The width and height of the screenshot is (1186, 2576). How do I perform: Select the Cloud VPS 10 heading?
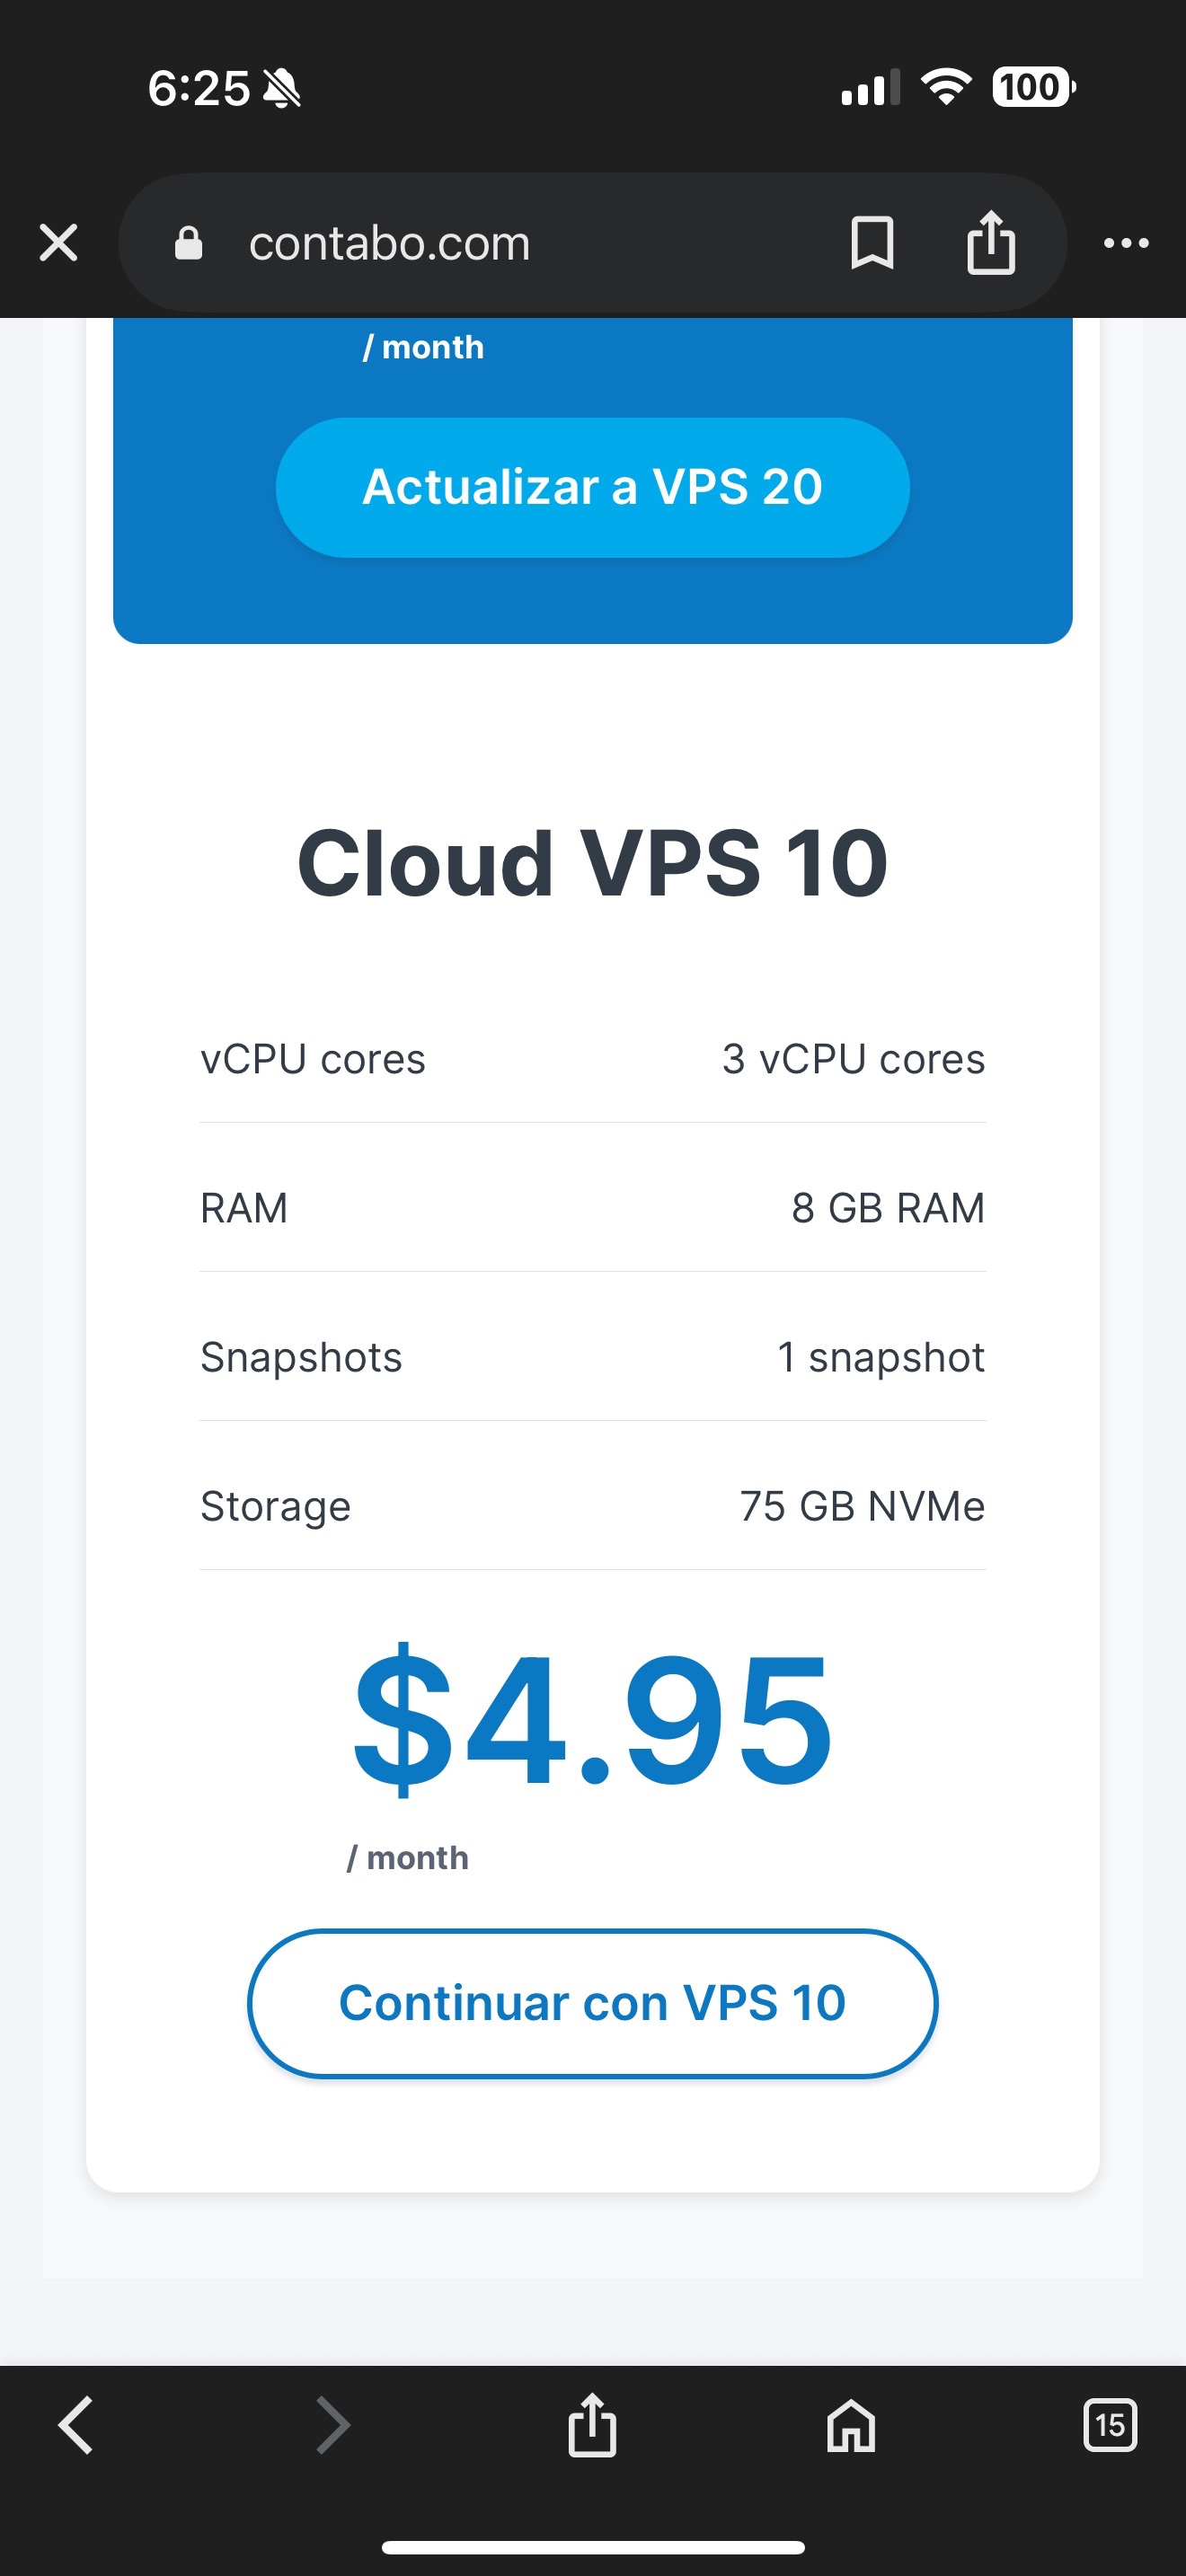coord(592,863)
